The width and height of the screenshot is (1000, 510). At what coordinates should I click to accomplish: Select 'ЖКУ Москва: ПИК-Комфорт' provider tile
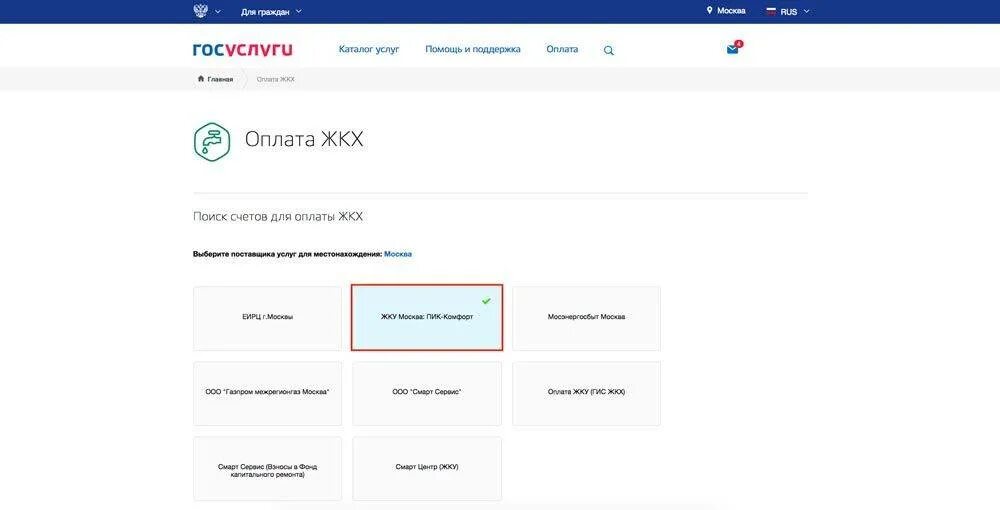(x=427, y=317)
